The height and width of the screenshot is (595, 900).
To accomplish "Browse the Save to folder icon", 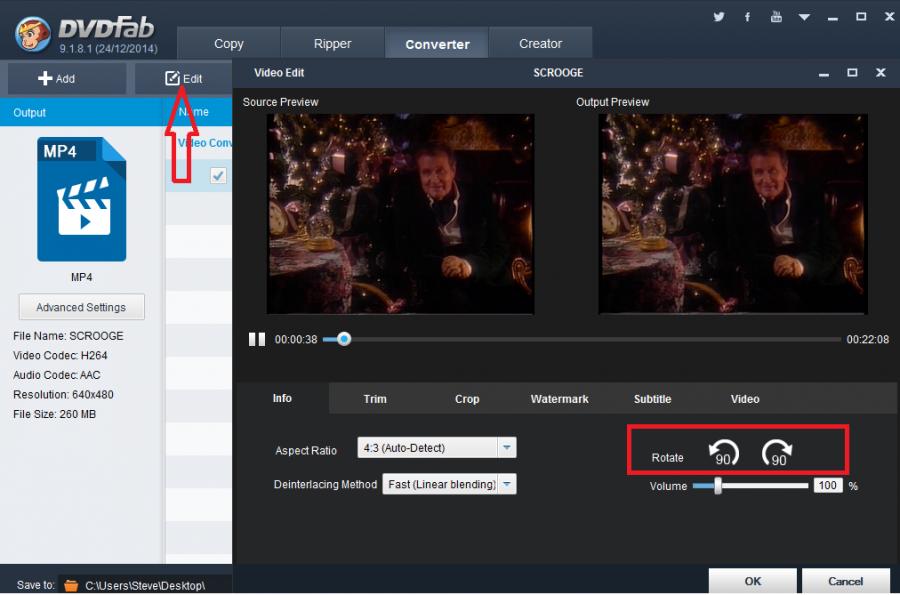I will coord(71,585).
